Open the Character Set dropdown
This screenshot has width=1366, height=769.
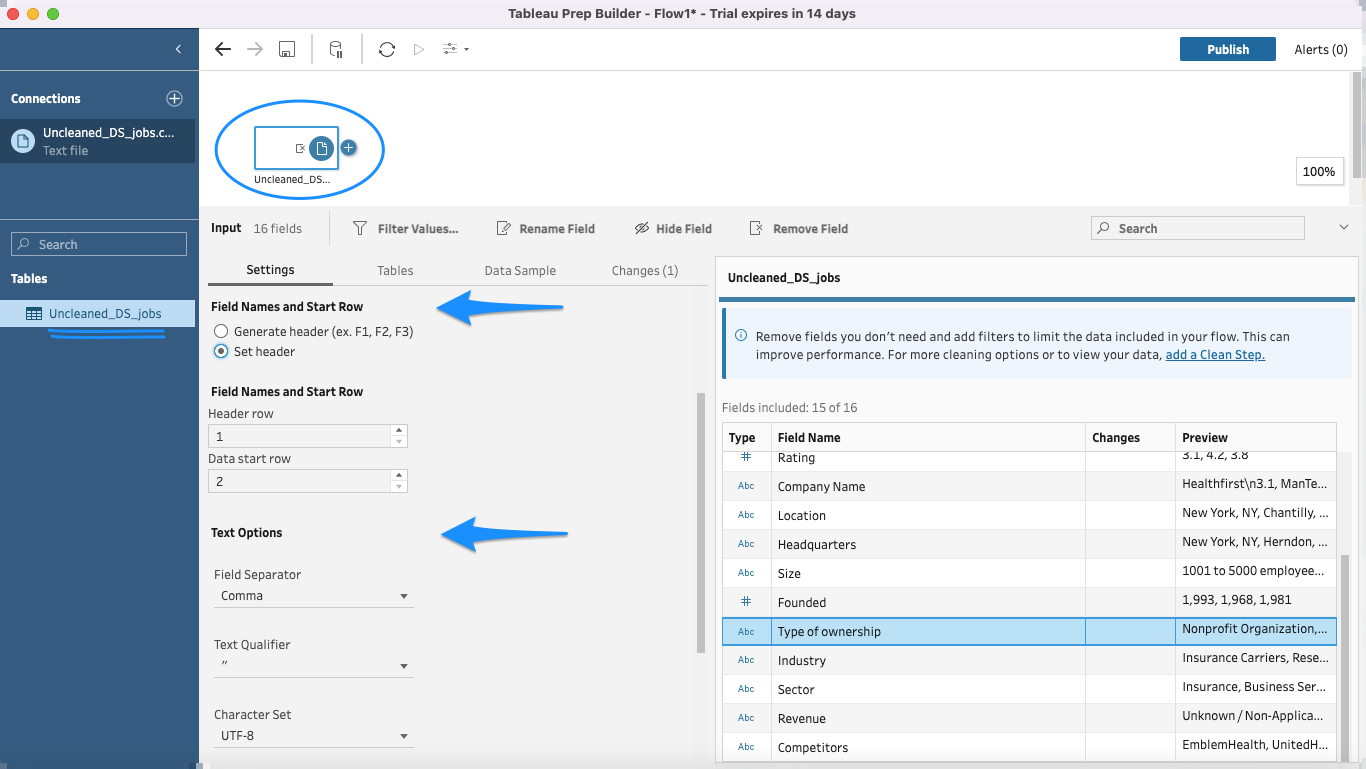pos(314,736)
